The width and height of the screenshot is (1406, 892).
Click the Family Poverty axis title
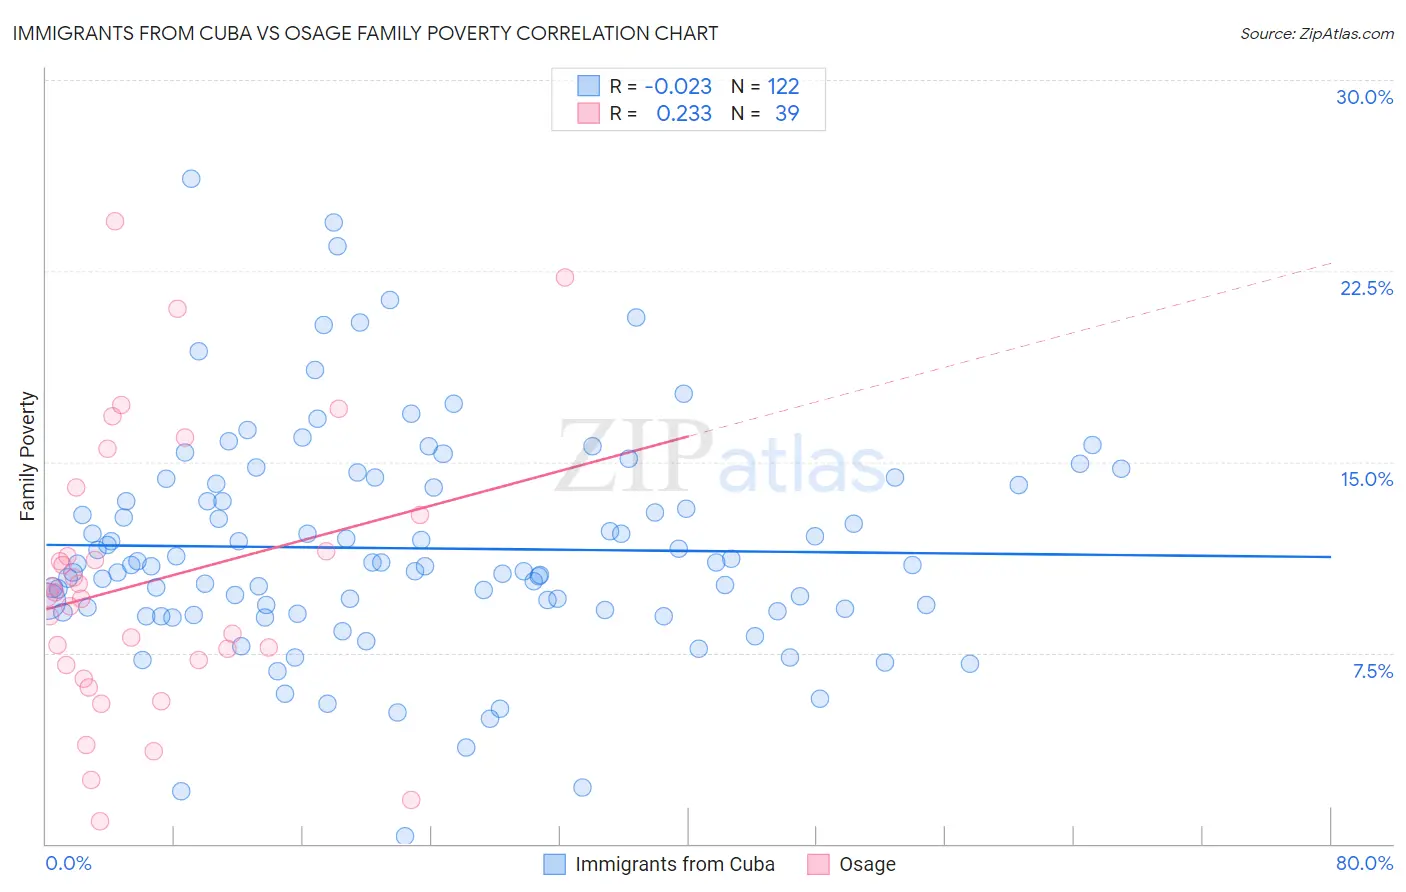click(27, 456)
